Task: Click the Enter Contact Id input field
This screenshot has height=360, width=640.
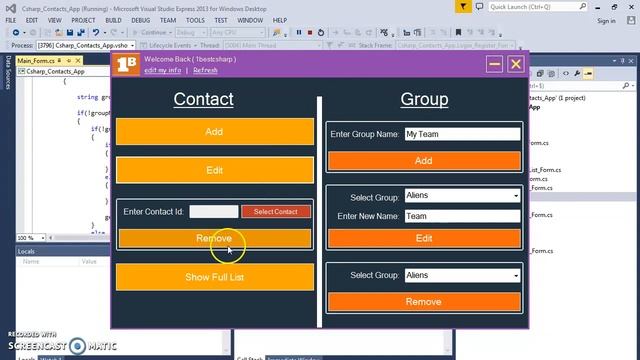Action: click(214, 211)
